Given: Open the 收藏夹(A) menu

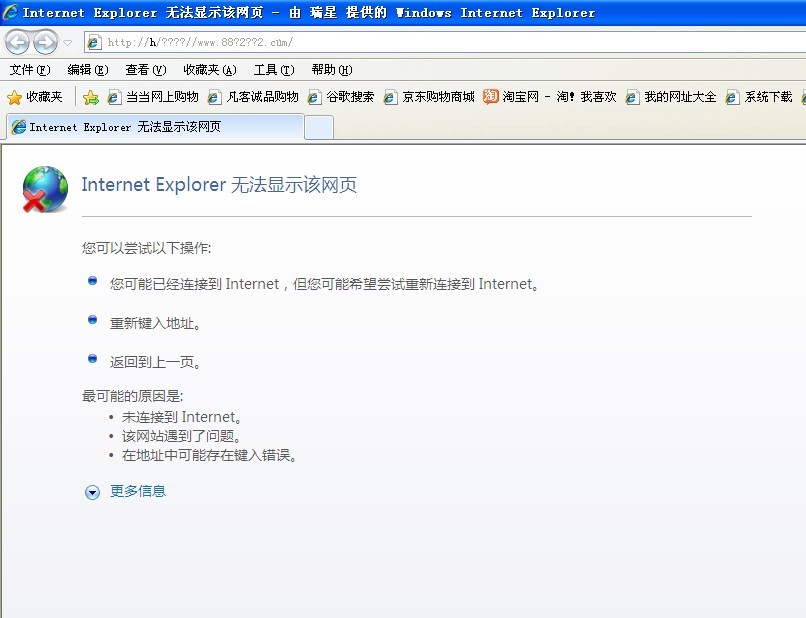Looking at the screenshot, I should coord(210,70).
